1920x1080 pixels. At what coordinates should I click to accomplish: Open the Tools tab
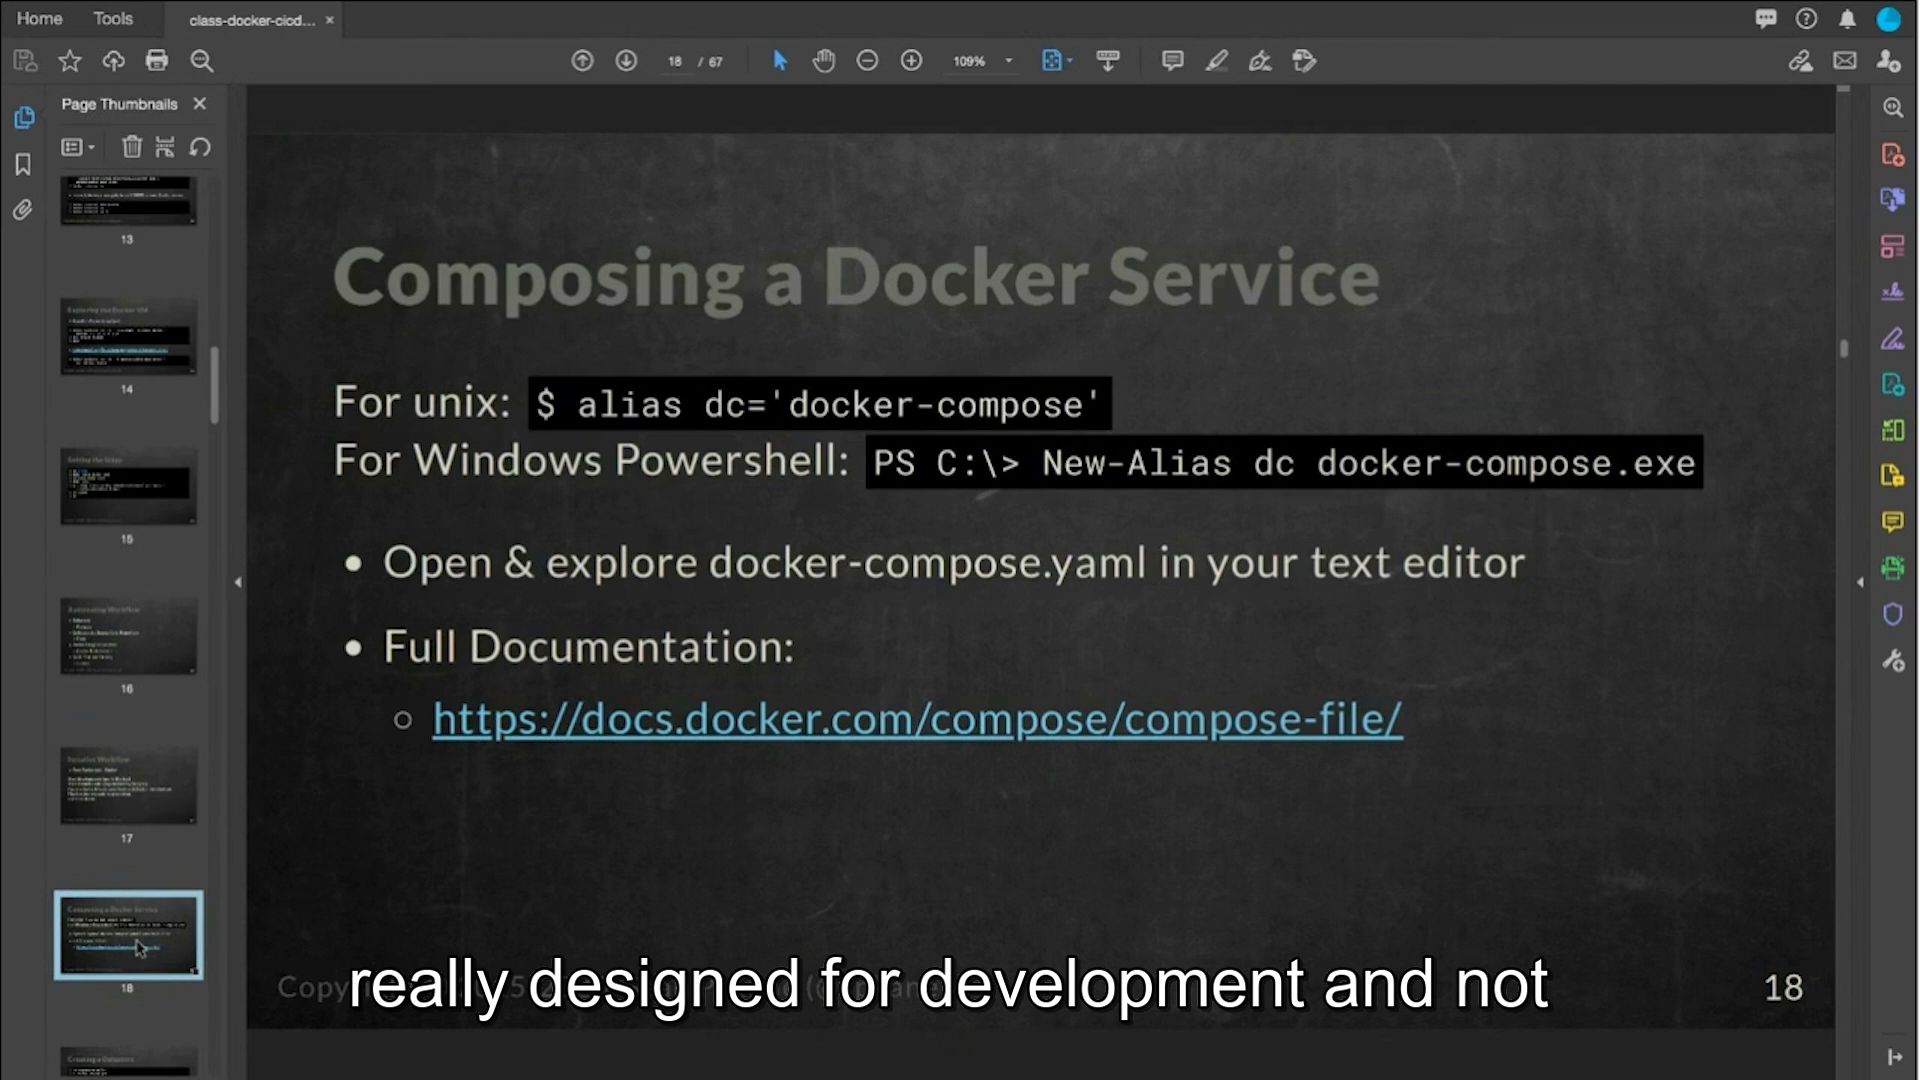(x=113, y=19)
